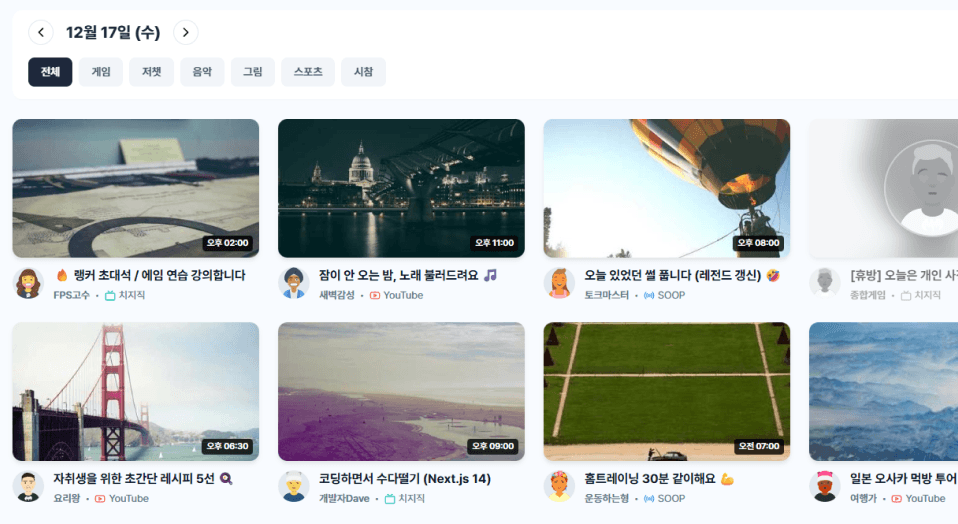958x524 pixels.
Task: Click 운동하는형 avatar icon
Action: 559,487
